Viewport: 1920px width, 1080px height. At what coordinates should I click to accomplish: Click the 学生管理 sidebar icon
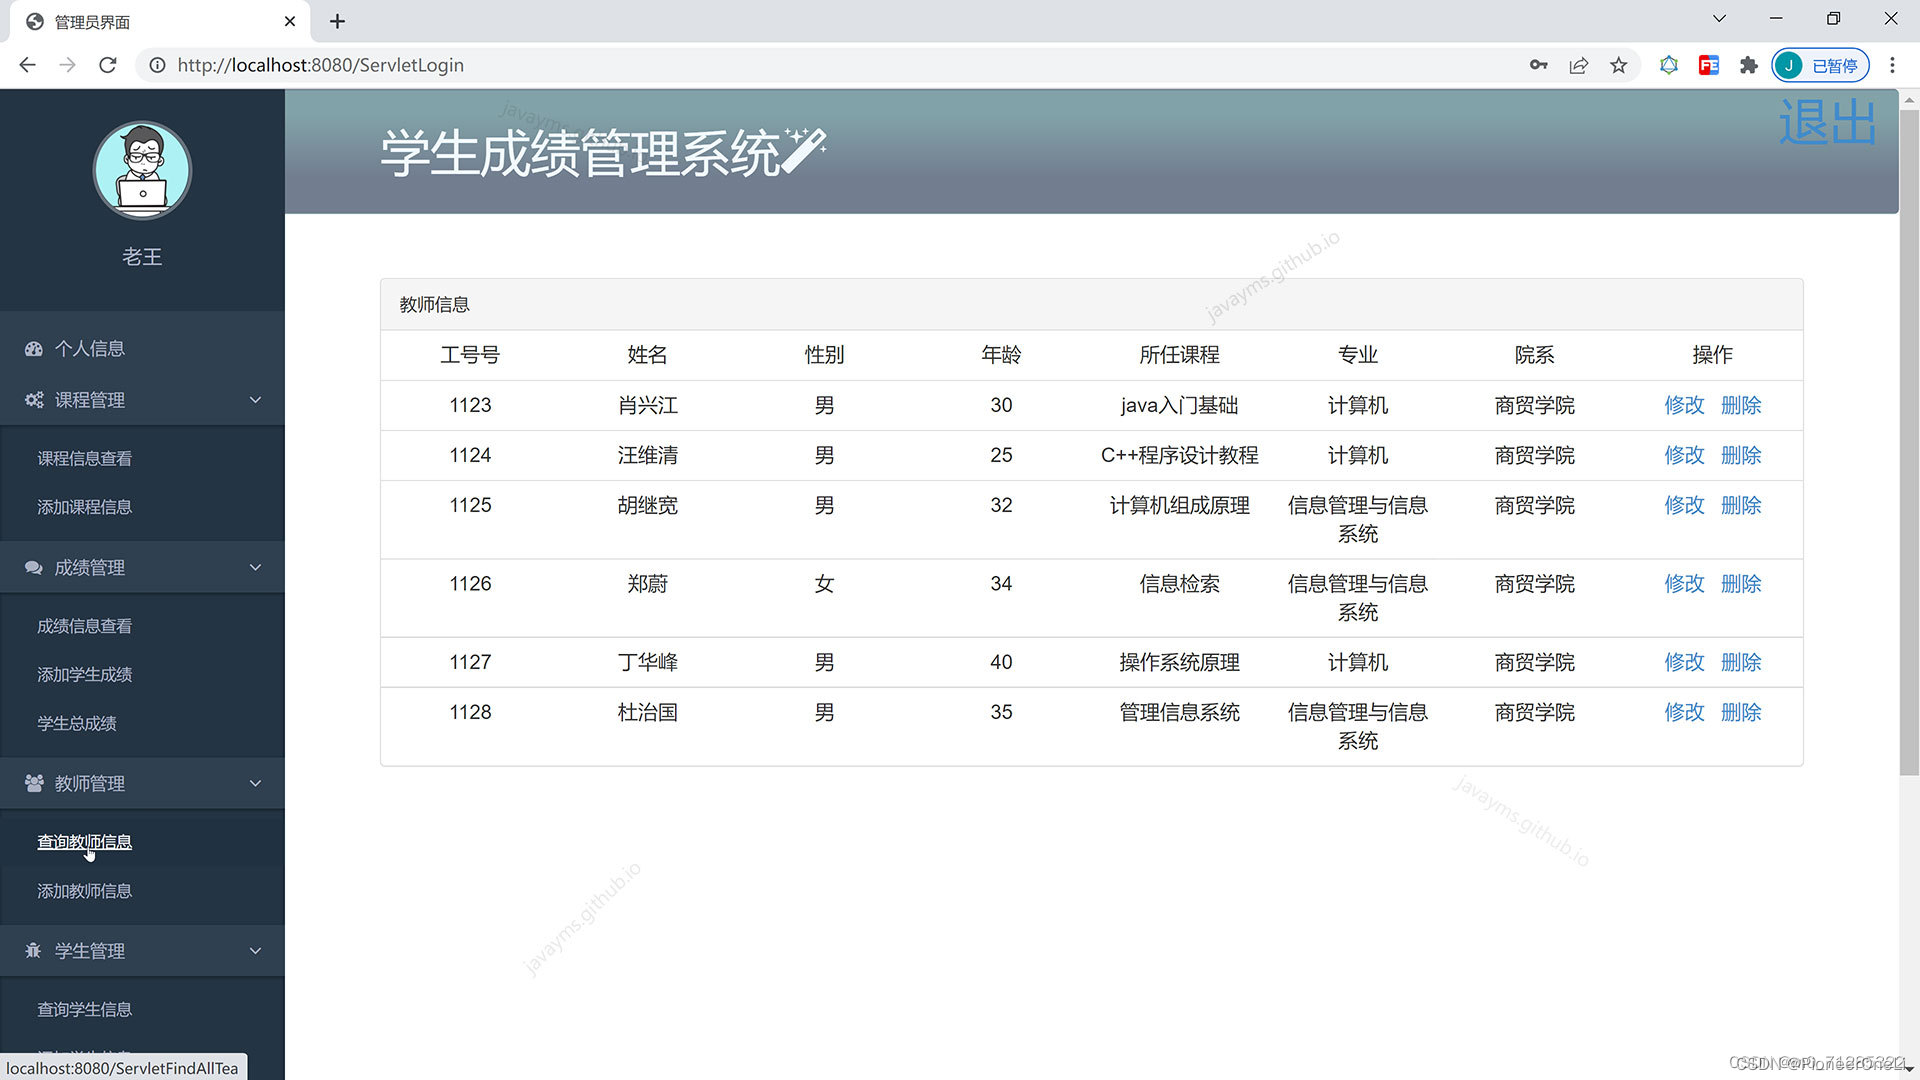(x=32, y=950)
